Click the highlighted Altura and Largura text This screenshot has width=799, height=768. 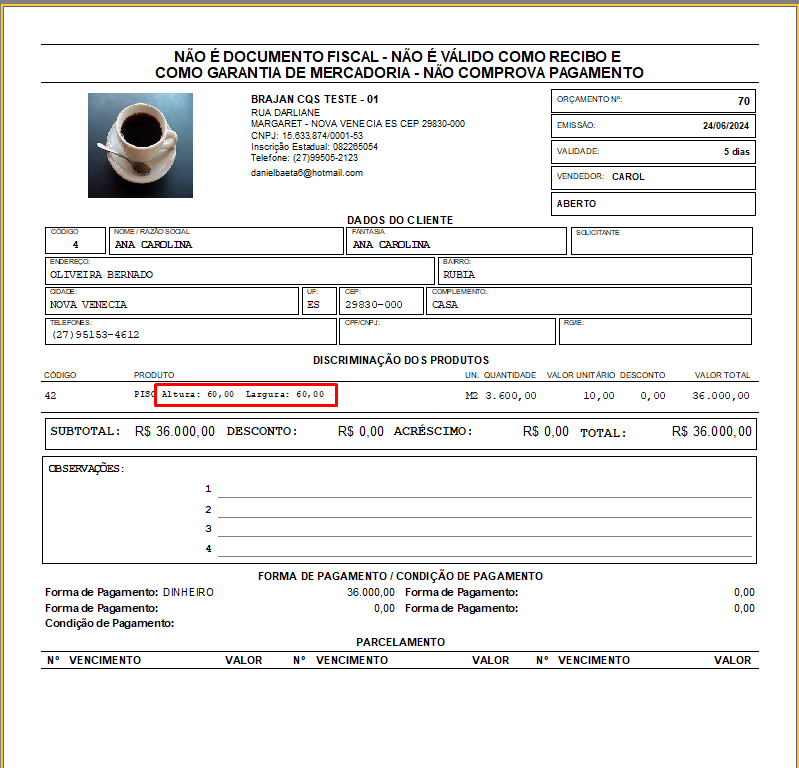245,395
